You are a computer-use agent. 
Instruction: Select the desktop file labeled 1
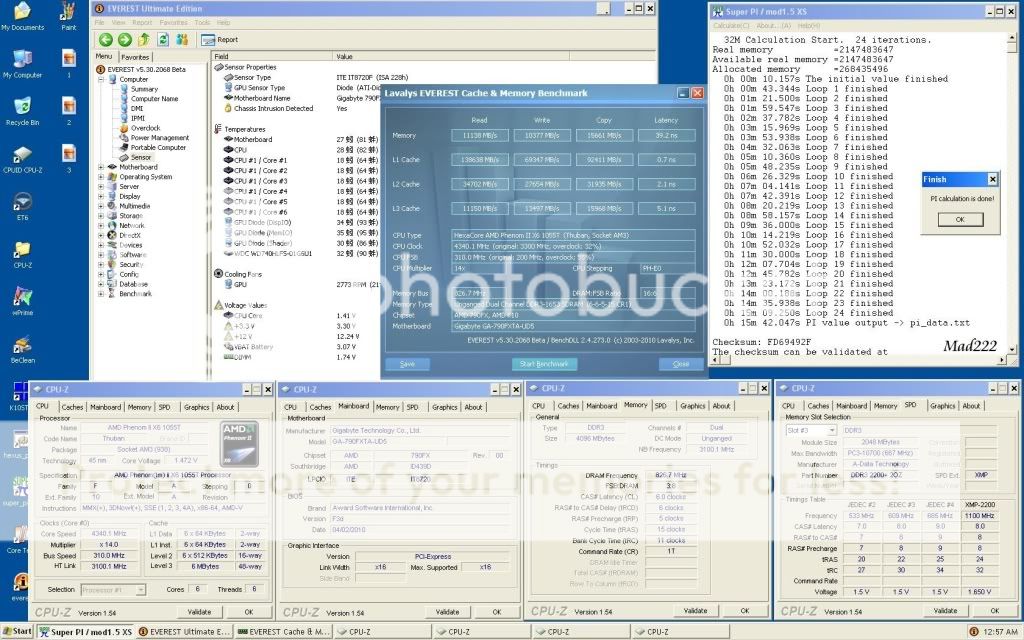[x=69, y=63]
